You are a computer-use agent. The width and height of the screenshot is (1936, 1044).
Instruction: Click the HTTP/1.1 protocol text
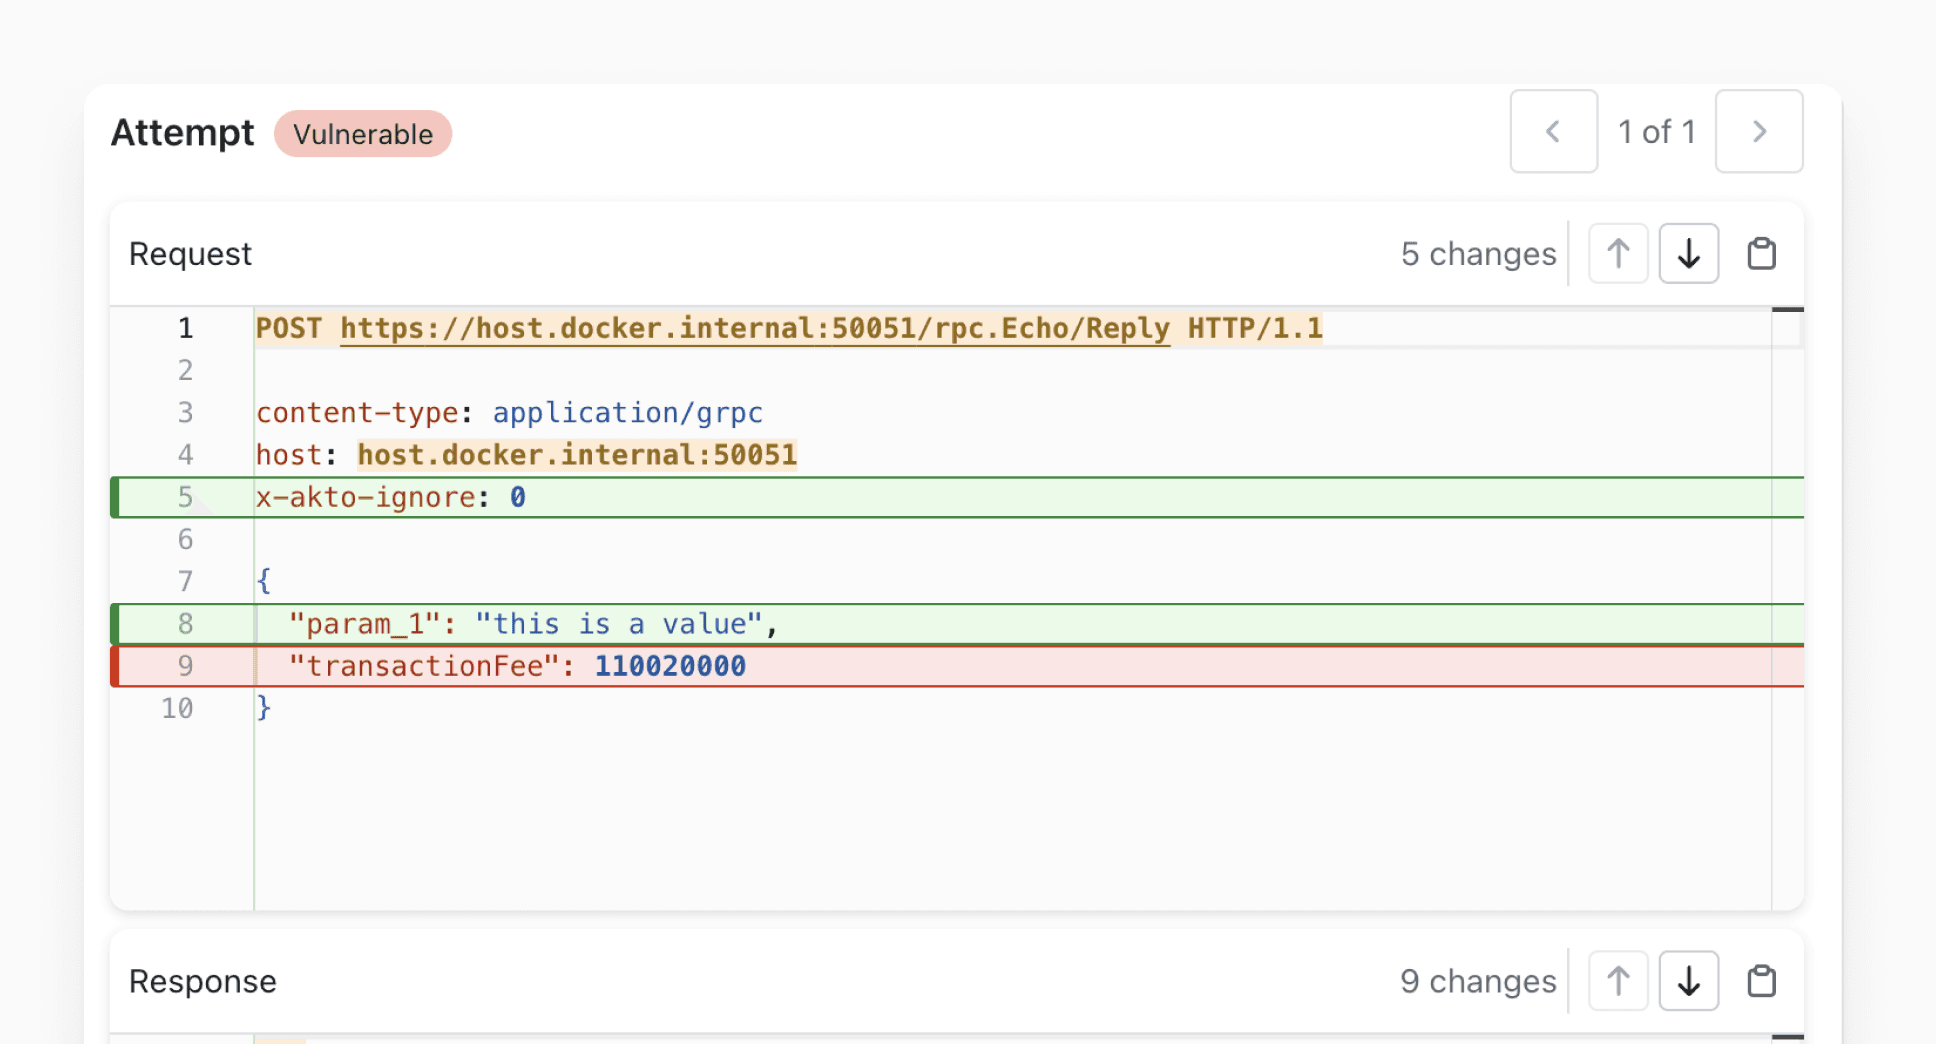(1255, 328)
